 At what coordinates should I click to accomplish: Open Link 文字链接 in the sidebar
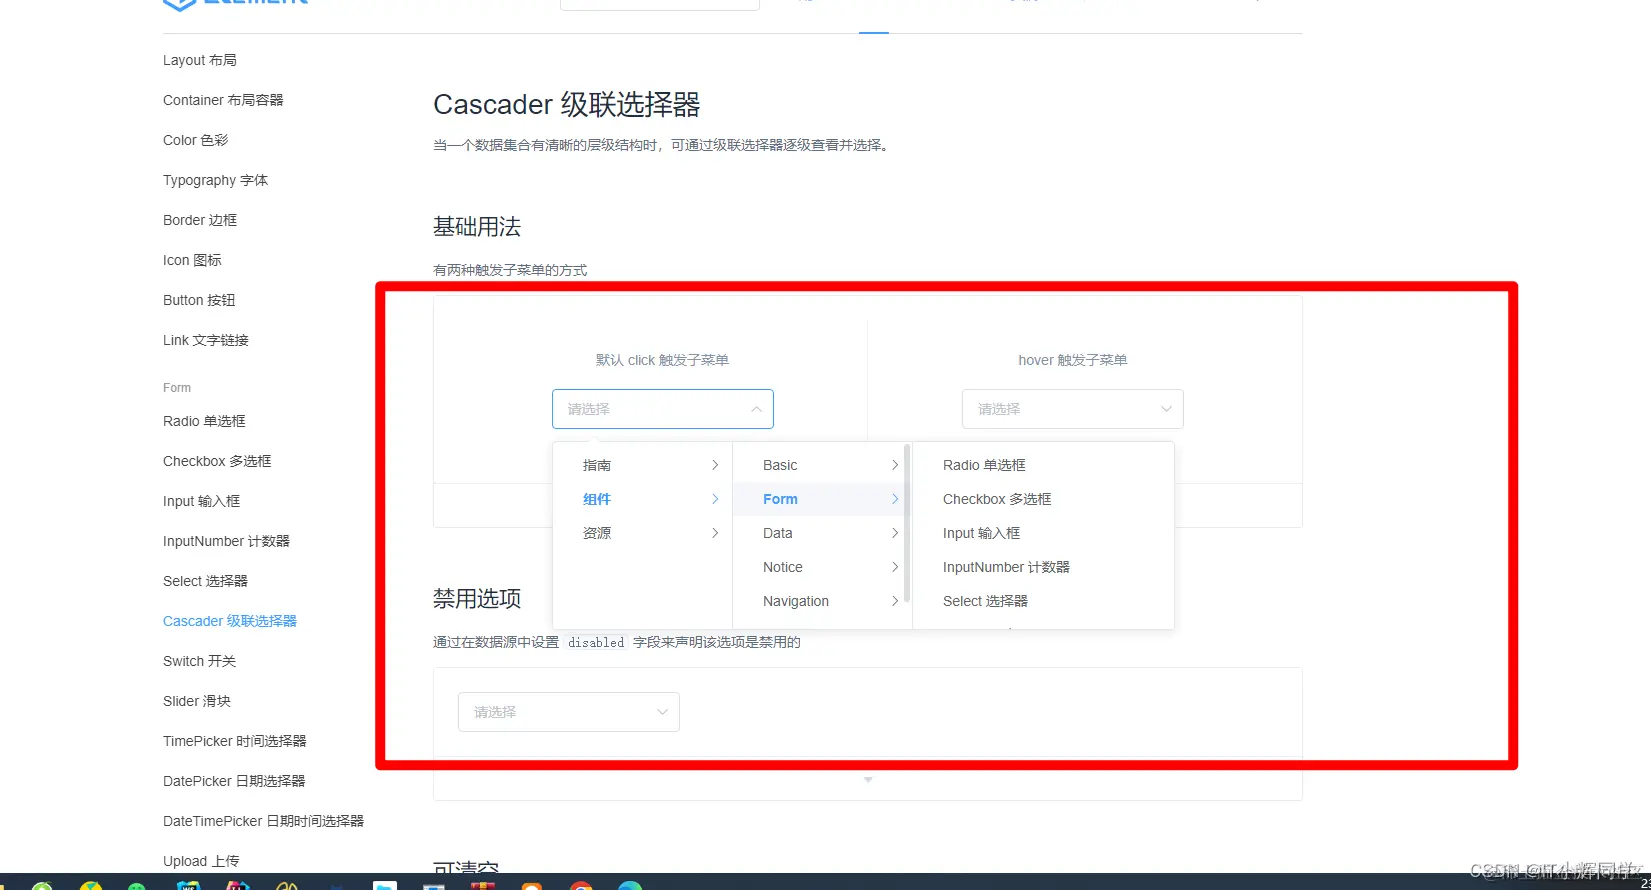[206, 340]
